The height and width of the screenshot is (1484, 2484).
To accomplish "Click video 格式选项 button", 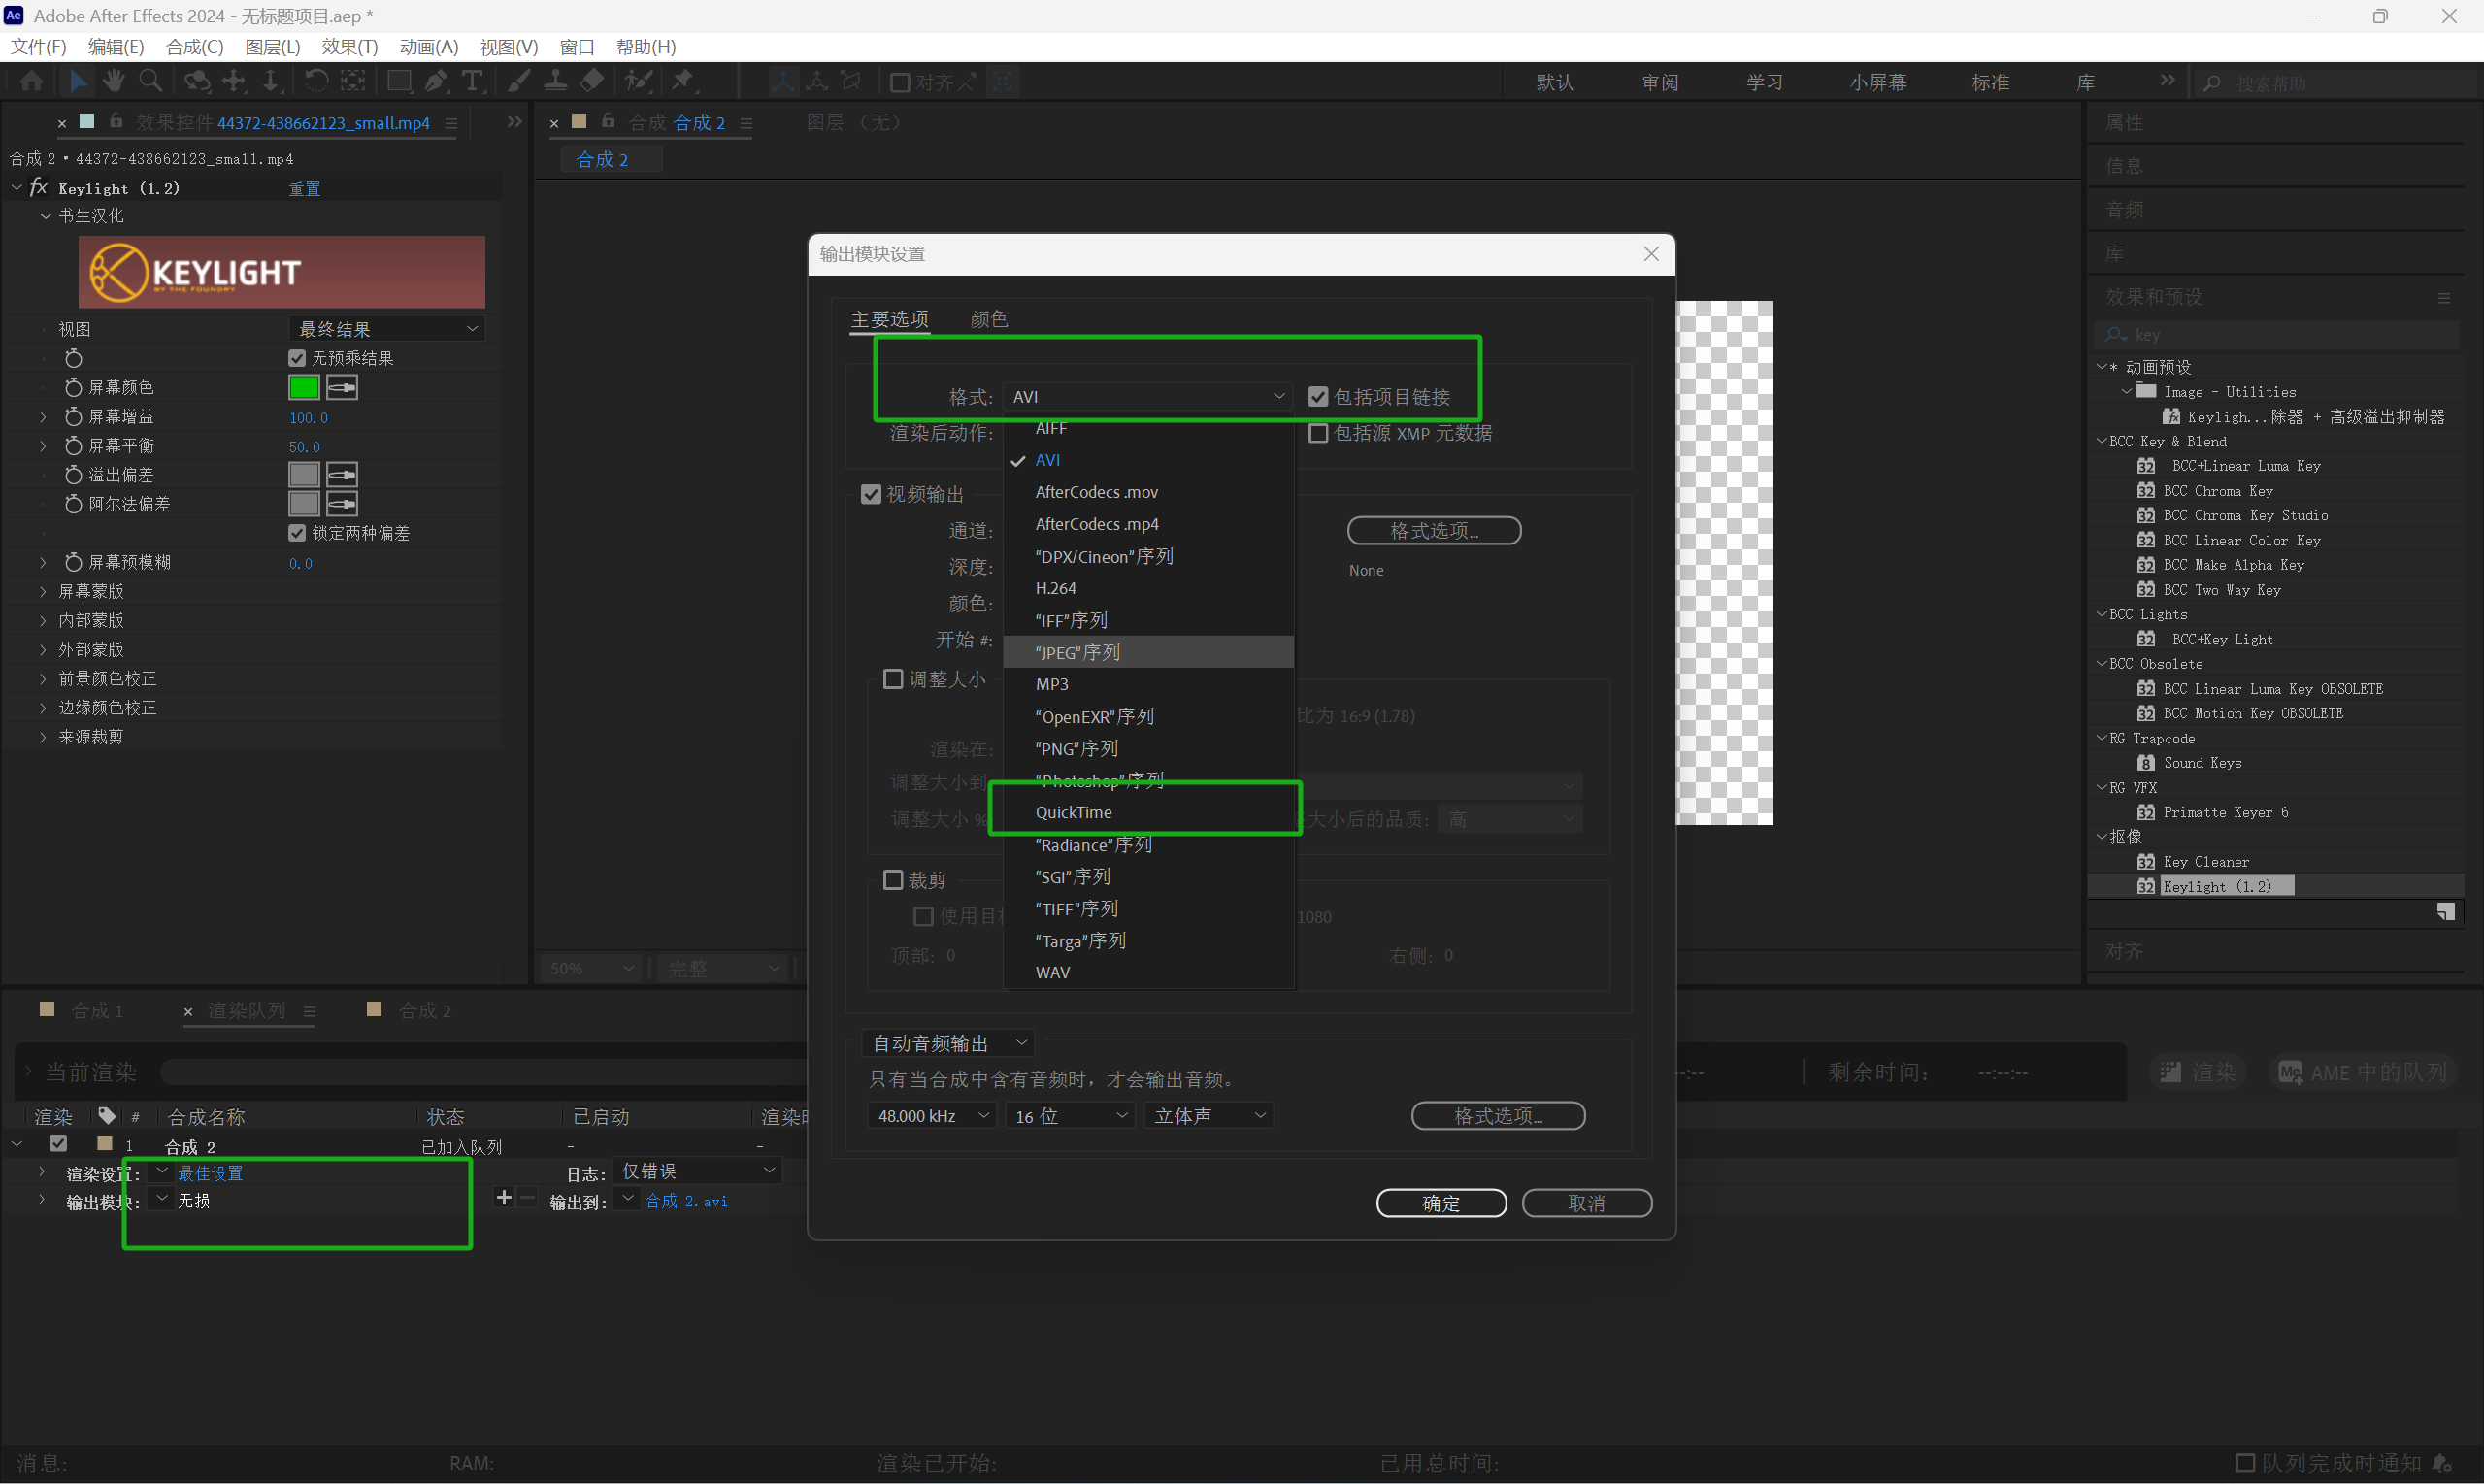I will coord(1434,530).
